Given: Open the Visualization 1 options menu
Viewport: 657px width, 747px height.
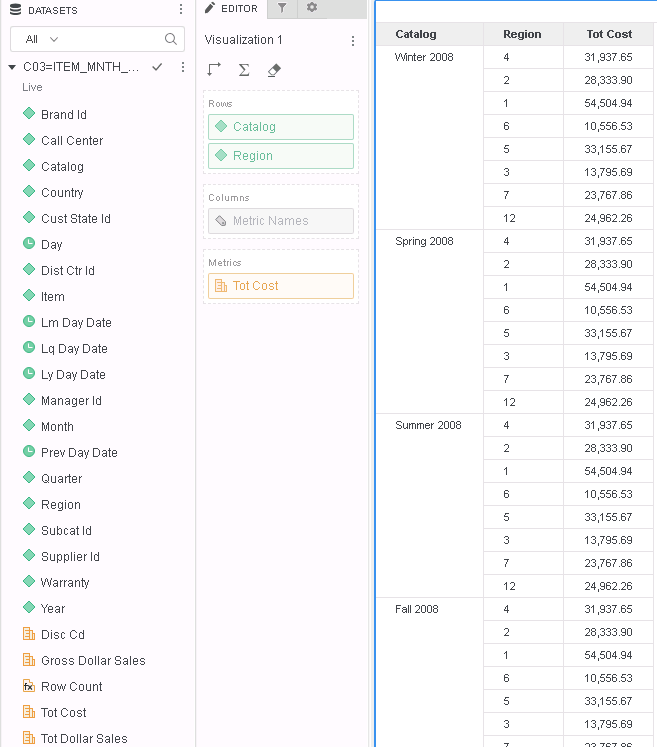Looking at the screenshot, I should pos(353,41).
